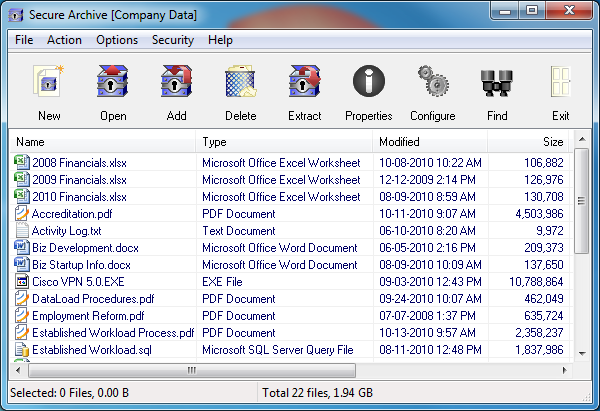Click the PDF icon of Employment Reform.pdf
600x411 pixels.
(x=22, y=315)
